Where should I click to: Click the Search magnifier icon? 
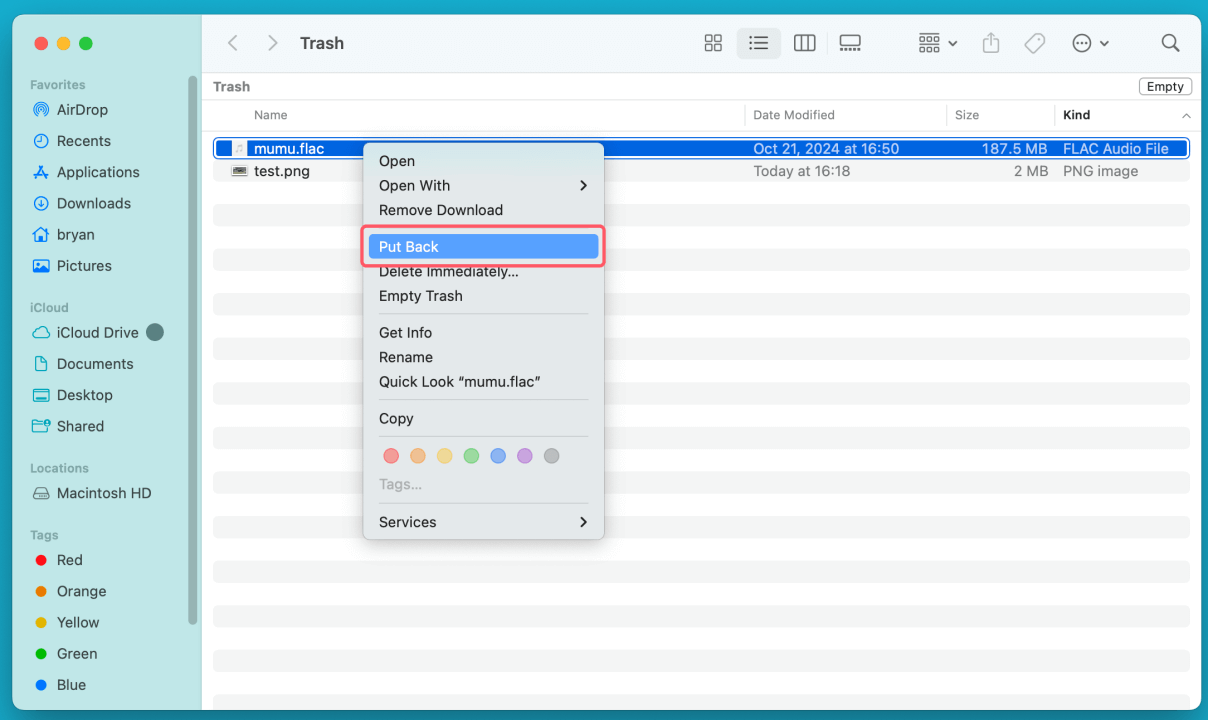(1170, 43)
